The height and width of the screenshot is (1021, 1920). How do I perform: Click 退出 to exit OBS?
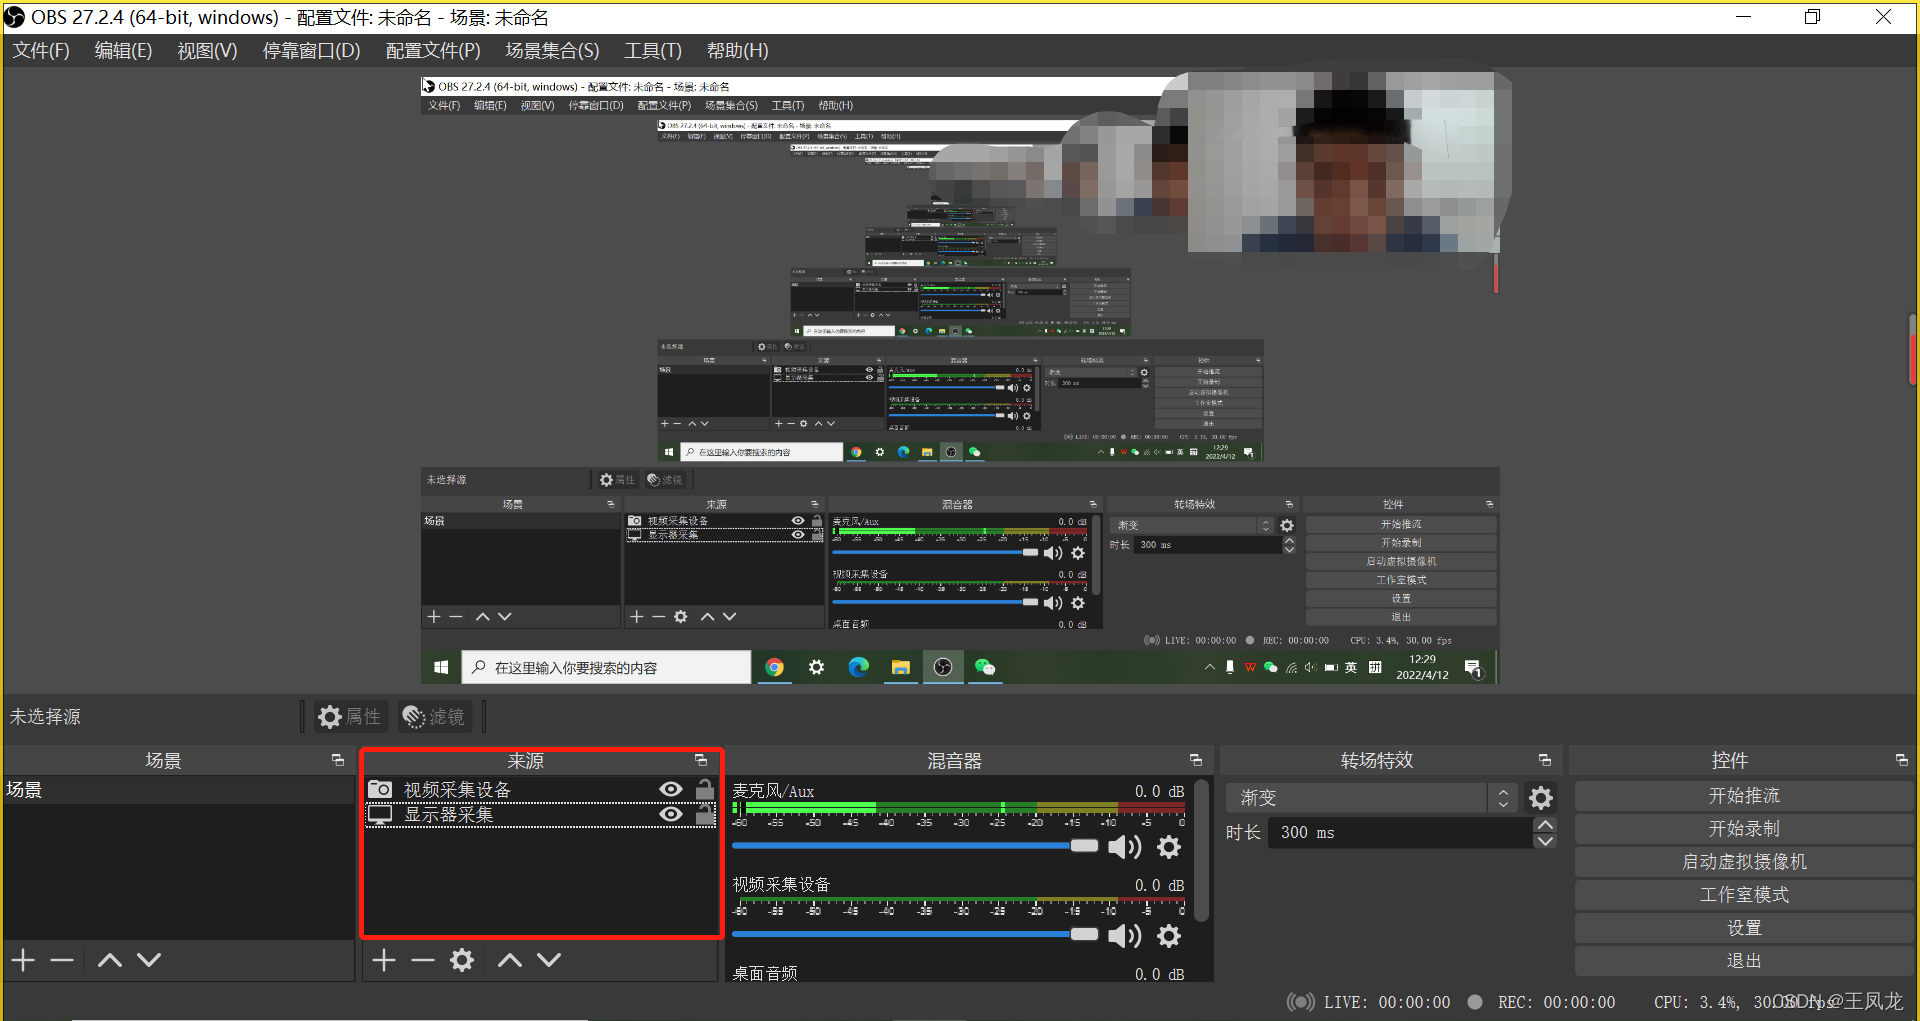1743,961
